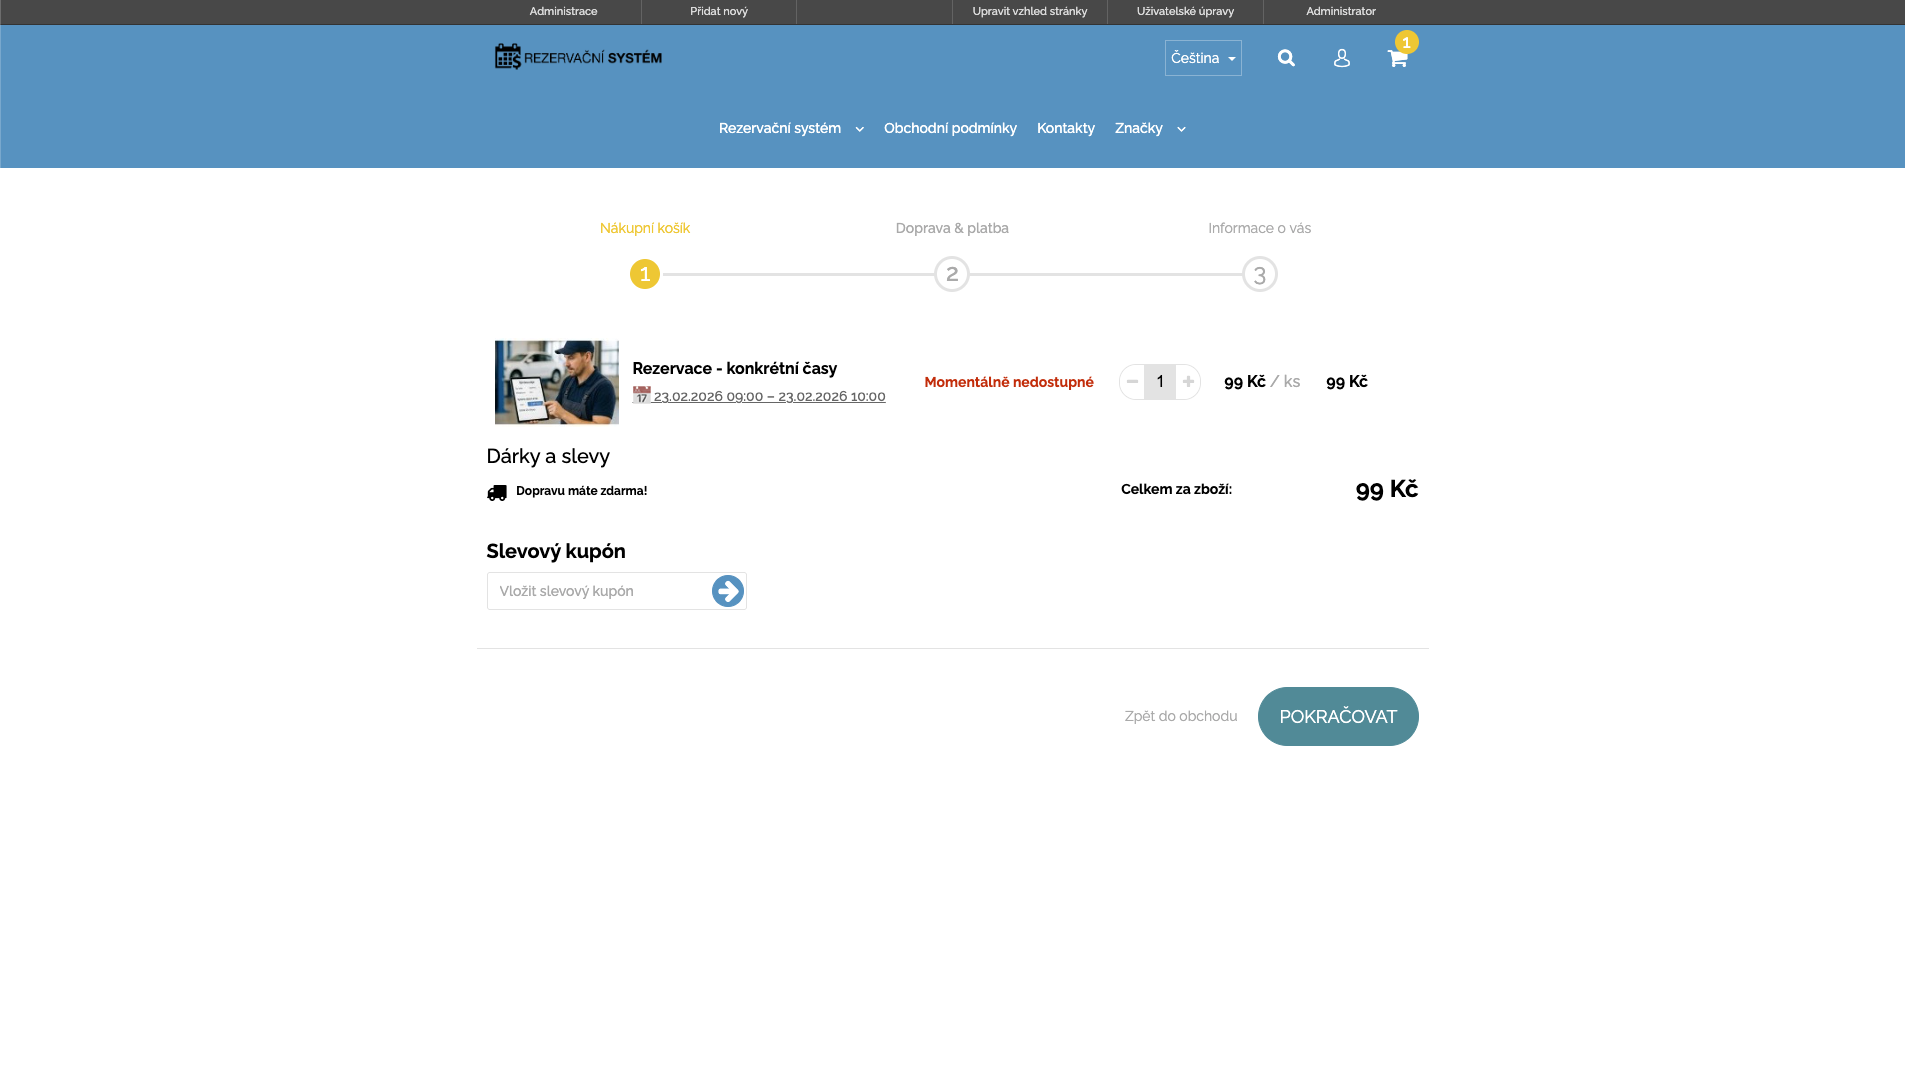
Task: Open Upravit vzhled stránky in admin bar
Action: [1029, 11]
